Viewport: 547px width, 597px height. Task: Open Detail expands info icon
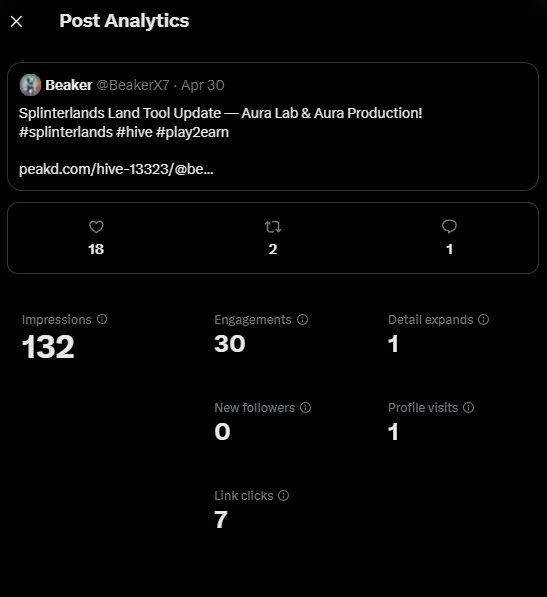click(483, 319)
